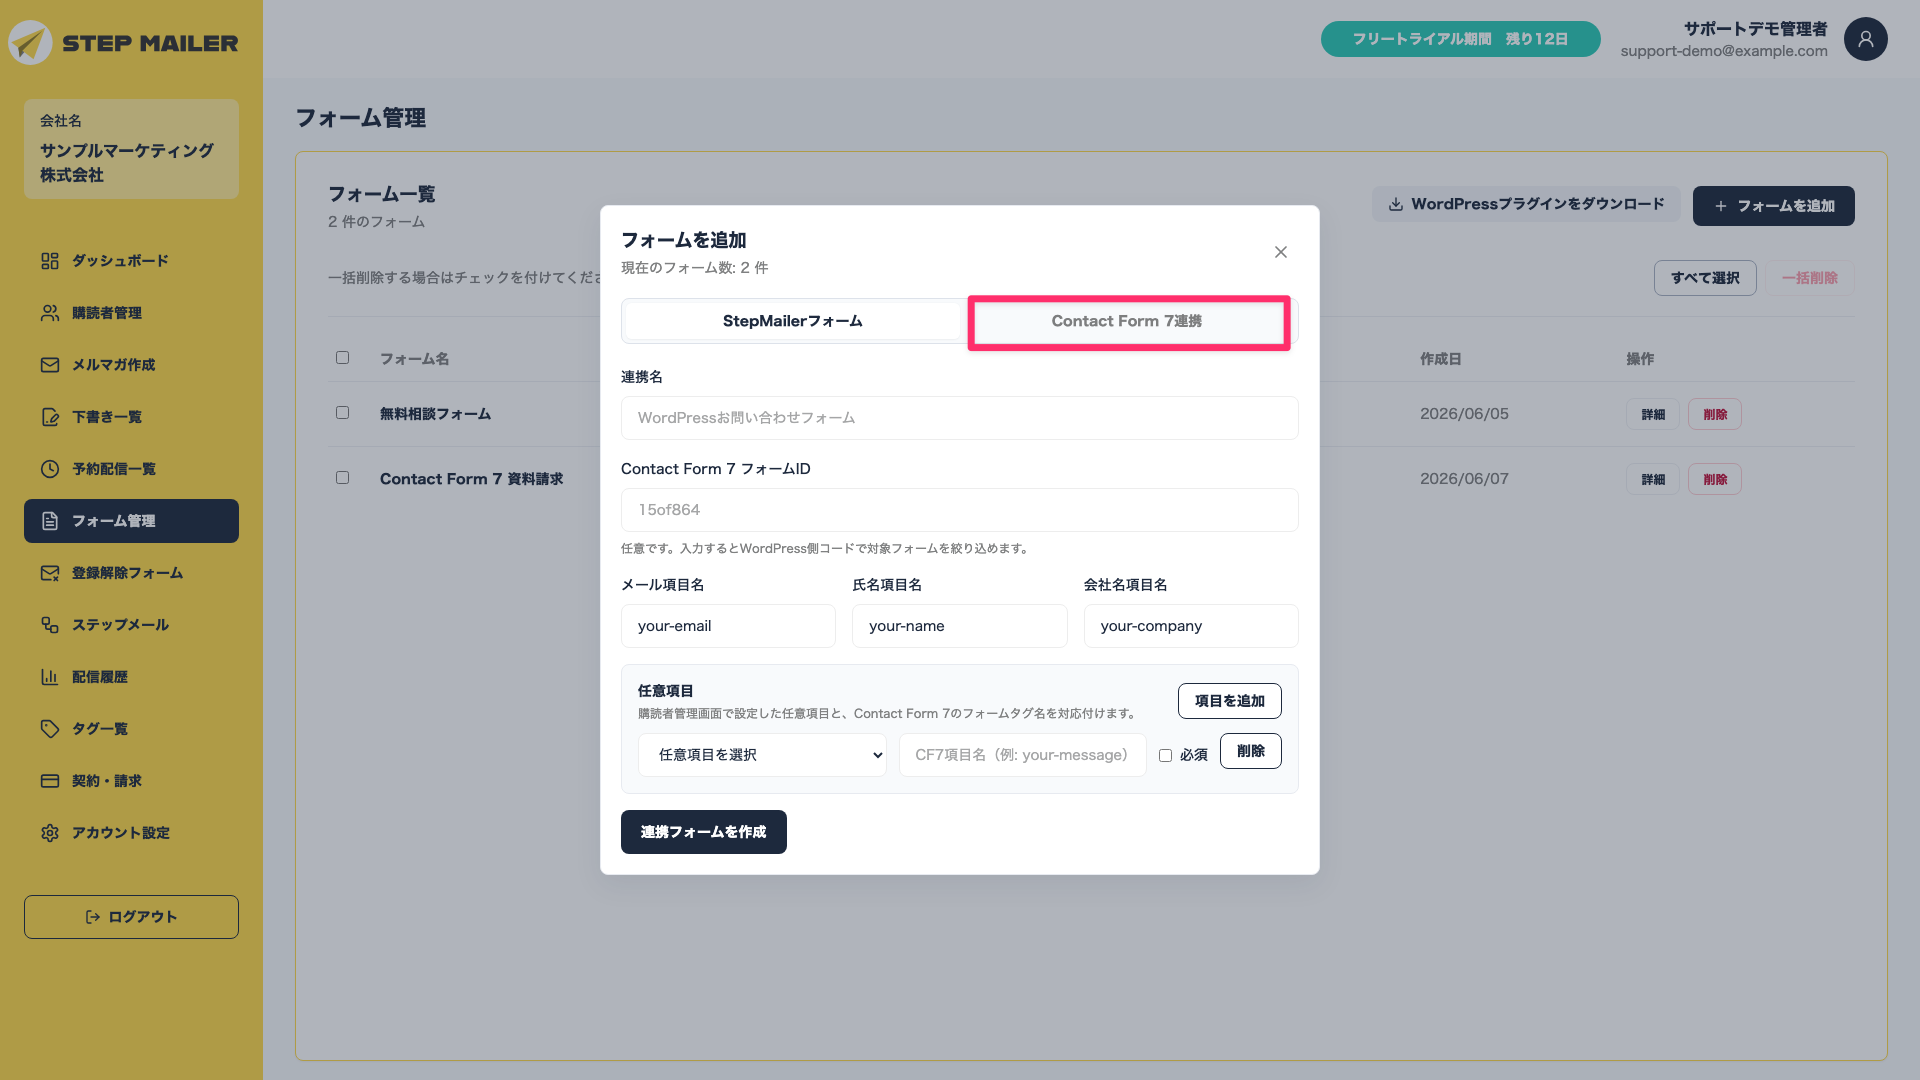Toggle the 必須 checkbox

coord(1165,755)
